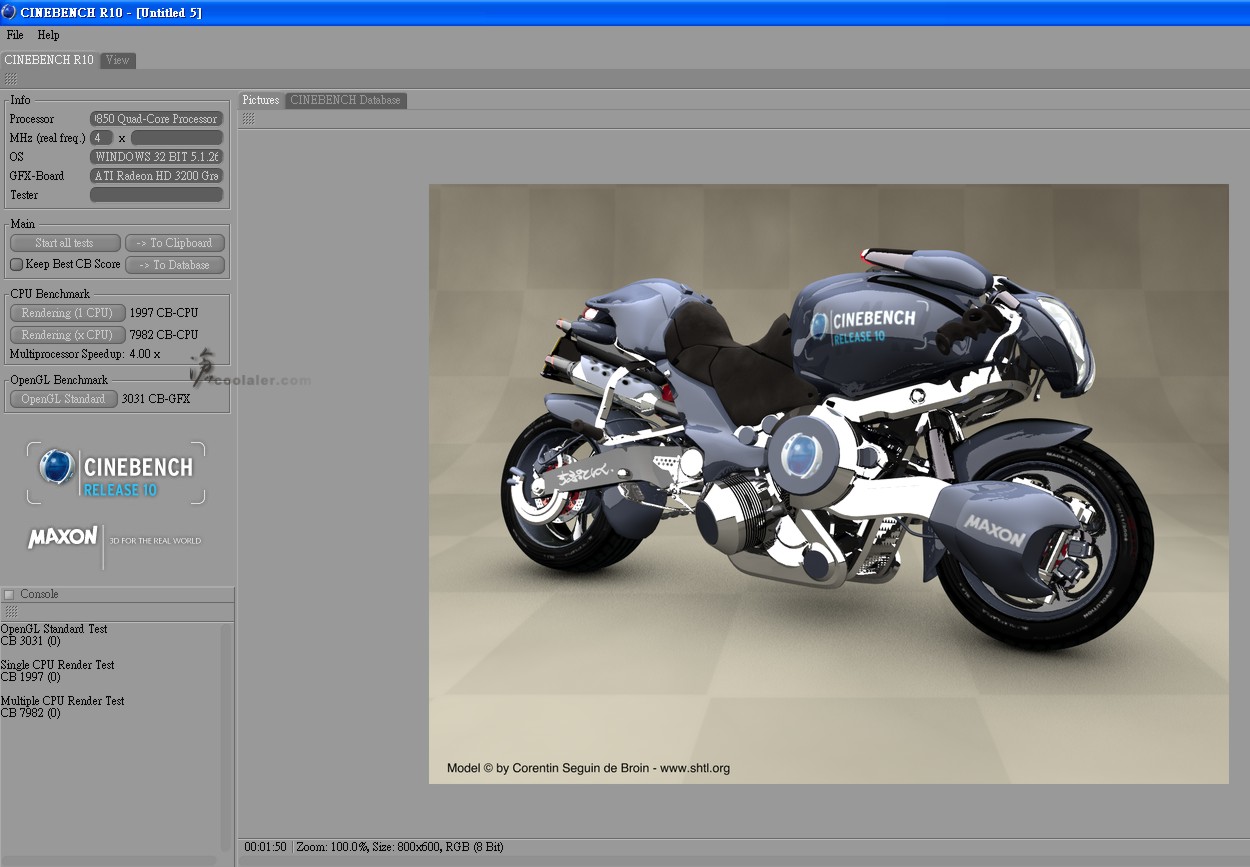The image size is (1250, 867).
Task: Click the CINEBENCH title bar app icon
Action: coord(9,13)
